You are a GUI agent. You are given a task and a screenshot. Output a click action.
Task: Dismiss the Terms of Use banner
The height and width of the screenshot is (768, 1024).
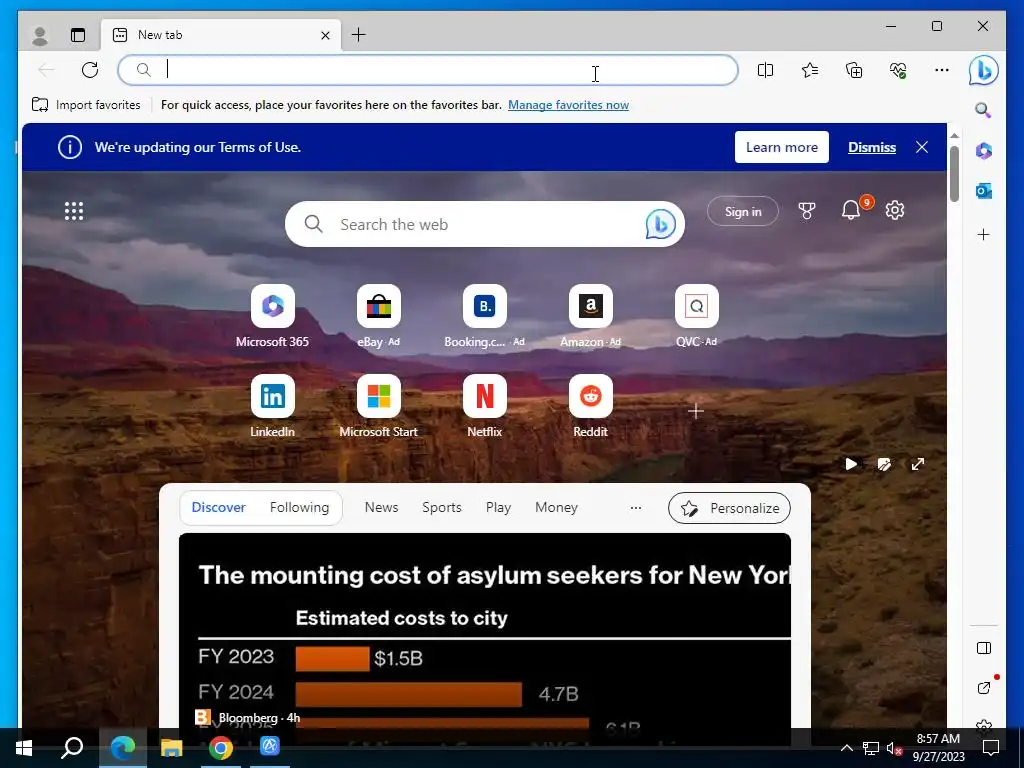[872, 147]
